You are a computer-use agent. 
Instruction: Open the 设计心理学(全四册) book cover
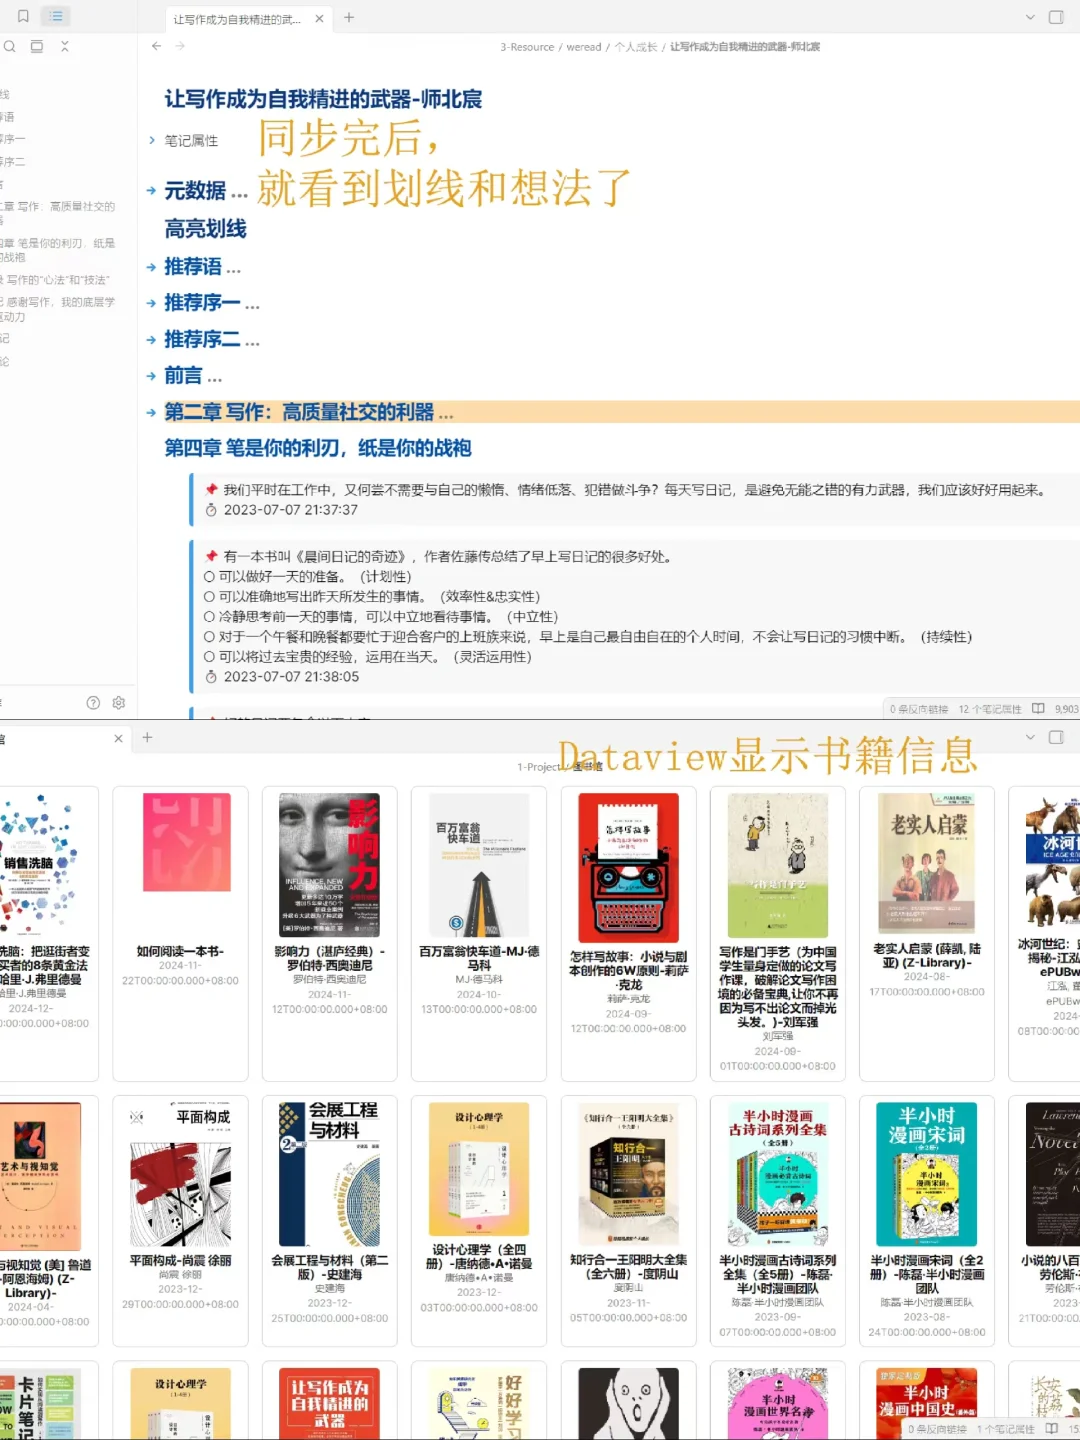pyautogui.click(x=478, y=1169)
